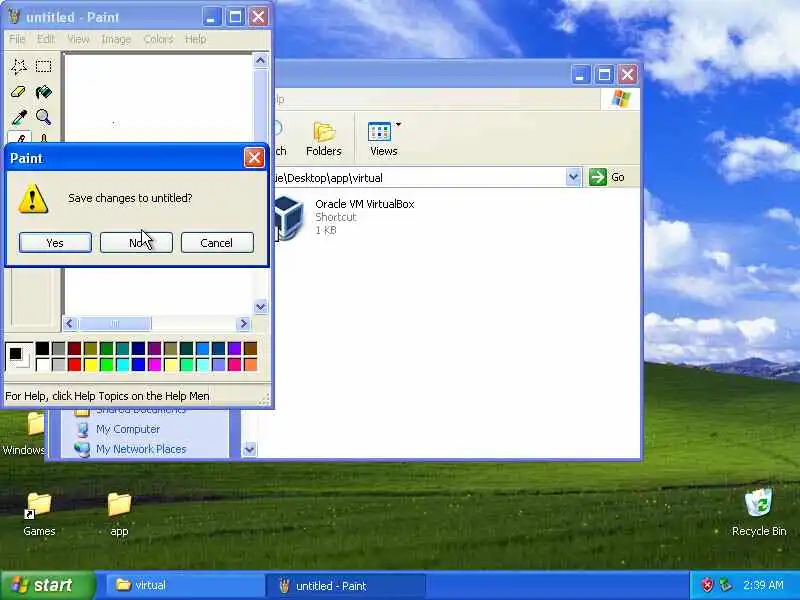Open the Views dropdown arrow
The height and width of the screenshot is (600, 800).
pos(398,124)
